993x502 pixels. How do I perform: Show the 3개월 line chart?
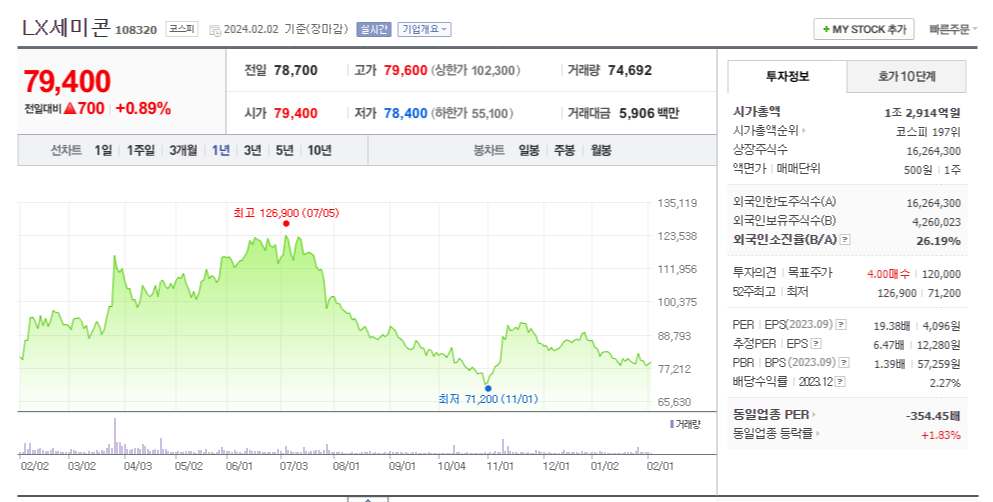pos(183,151)
